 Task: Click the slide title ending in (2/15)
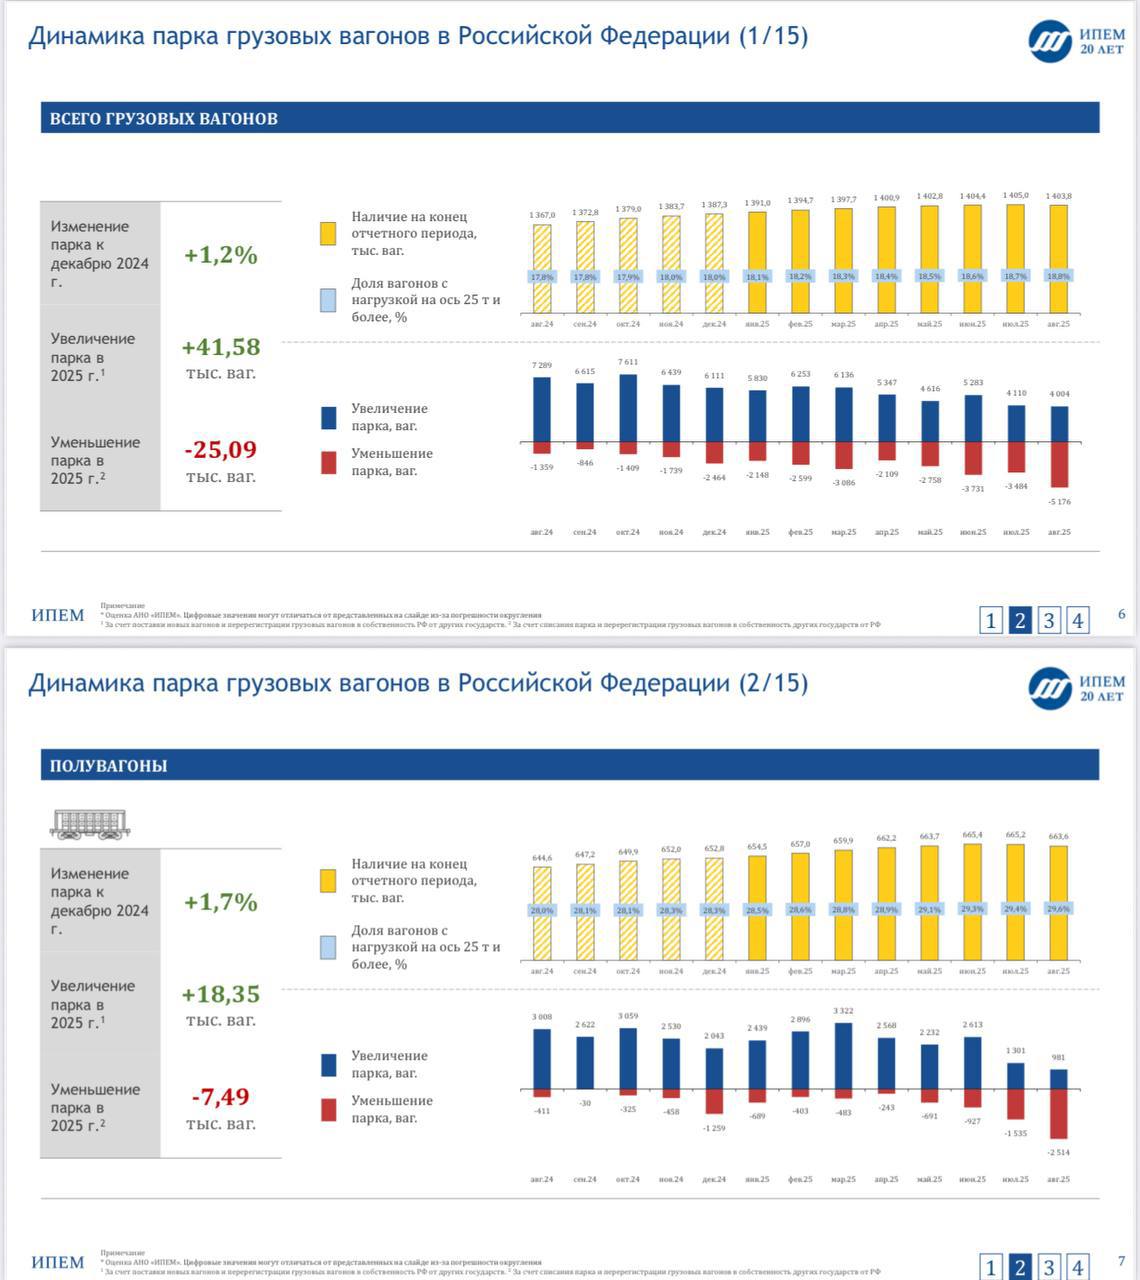418,683
